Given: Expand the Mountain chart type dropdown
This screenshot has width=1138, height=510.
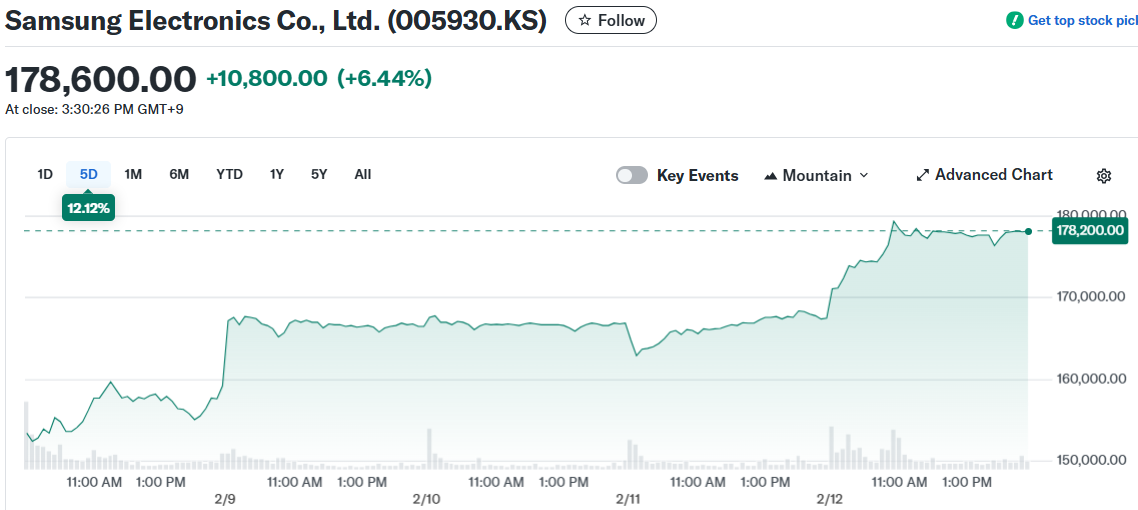Looking at the screenshot, I should coord(864,175).
